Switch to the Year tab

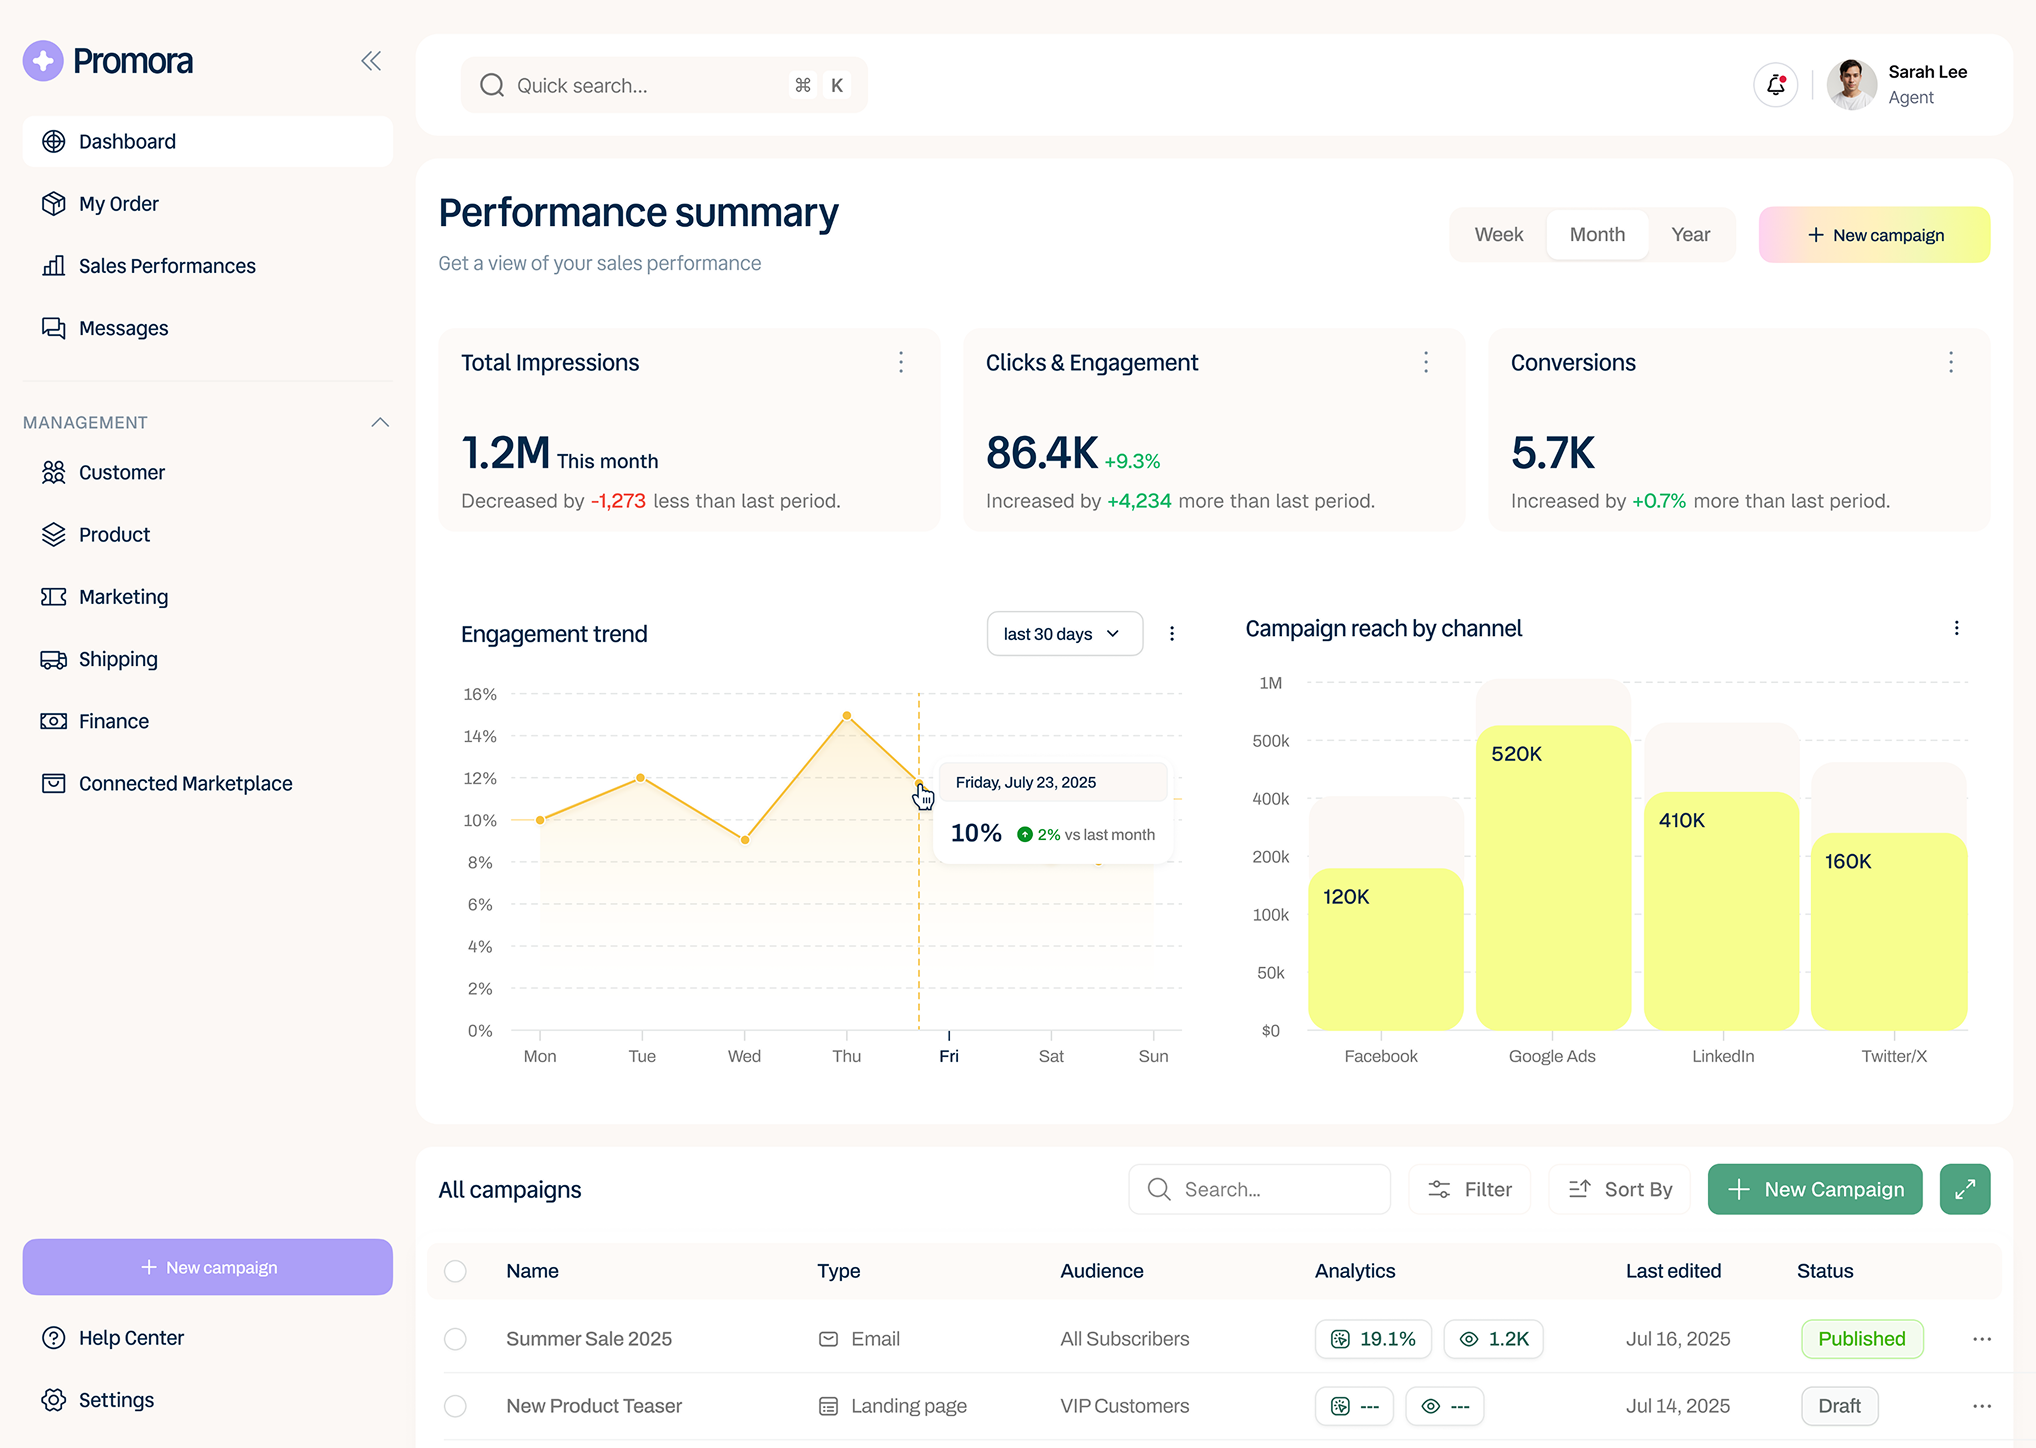pos(1690,234)
